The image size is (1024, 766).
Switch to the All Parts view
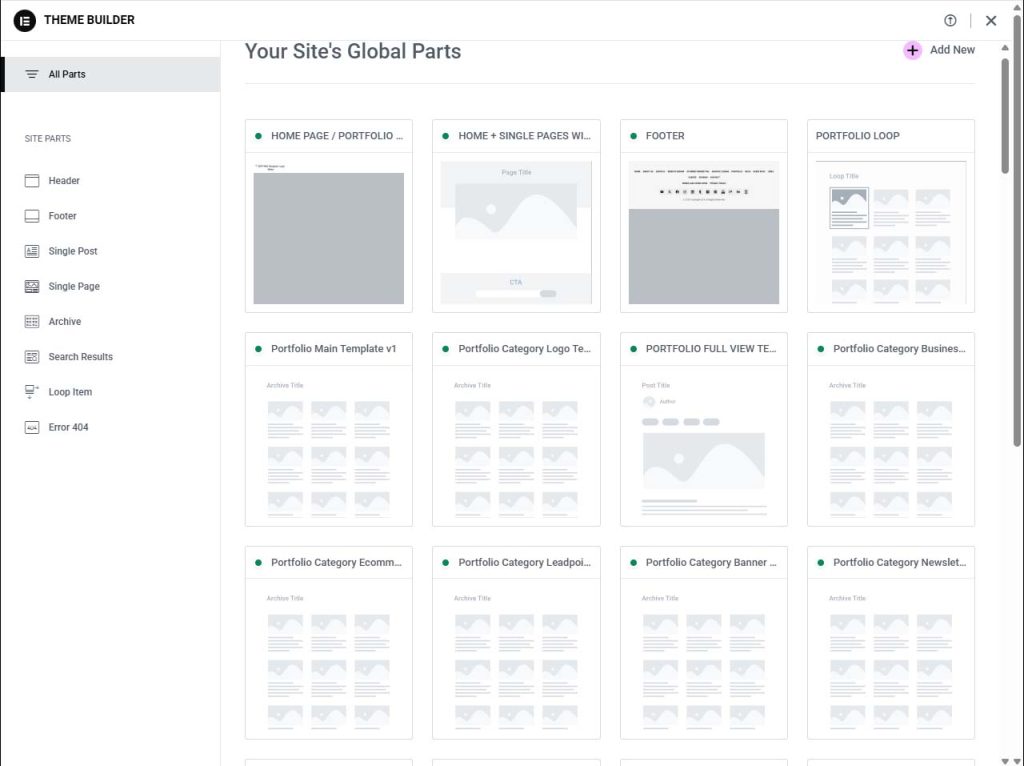[x=66, y=74]
